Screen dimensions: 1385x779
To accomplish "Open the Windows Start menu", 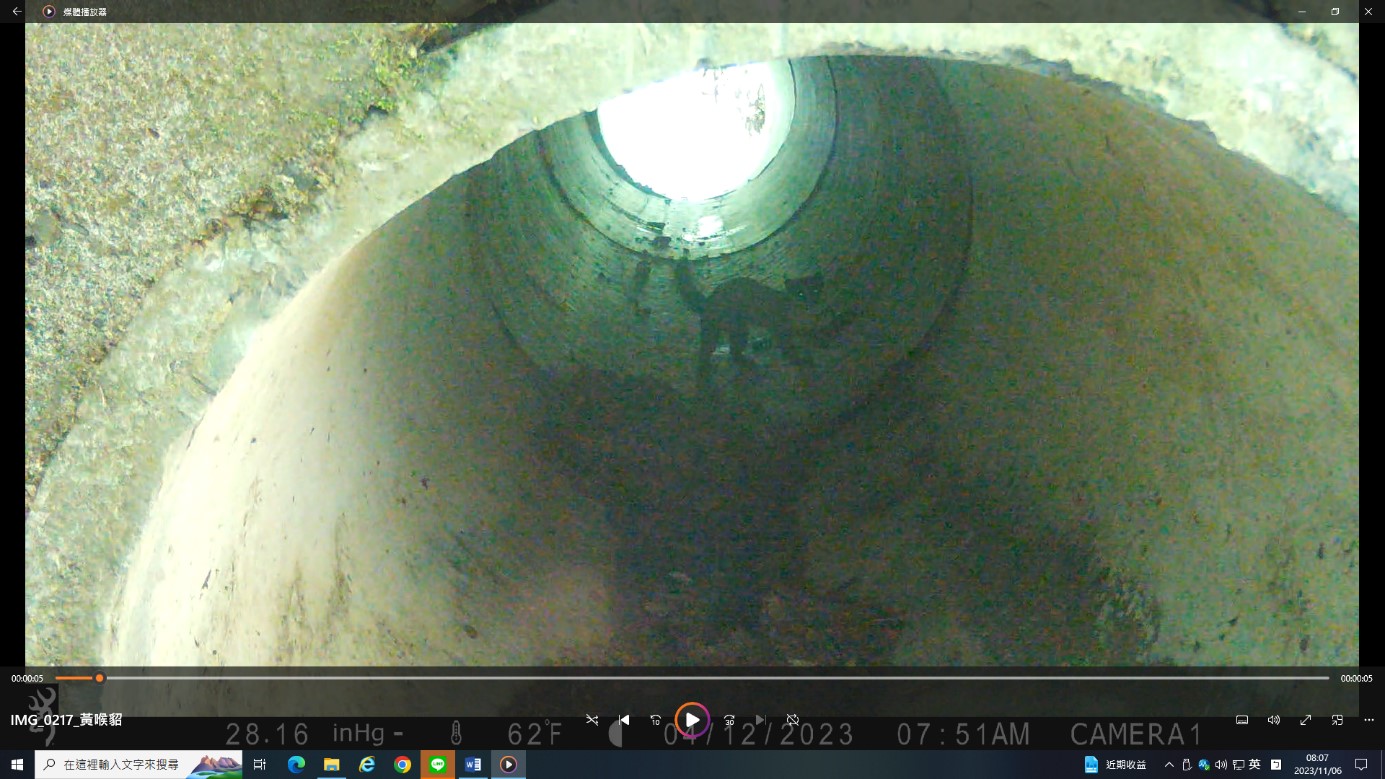I will (x=17, y=765).
